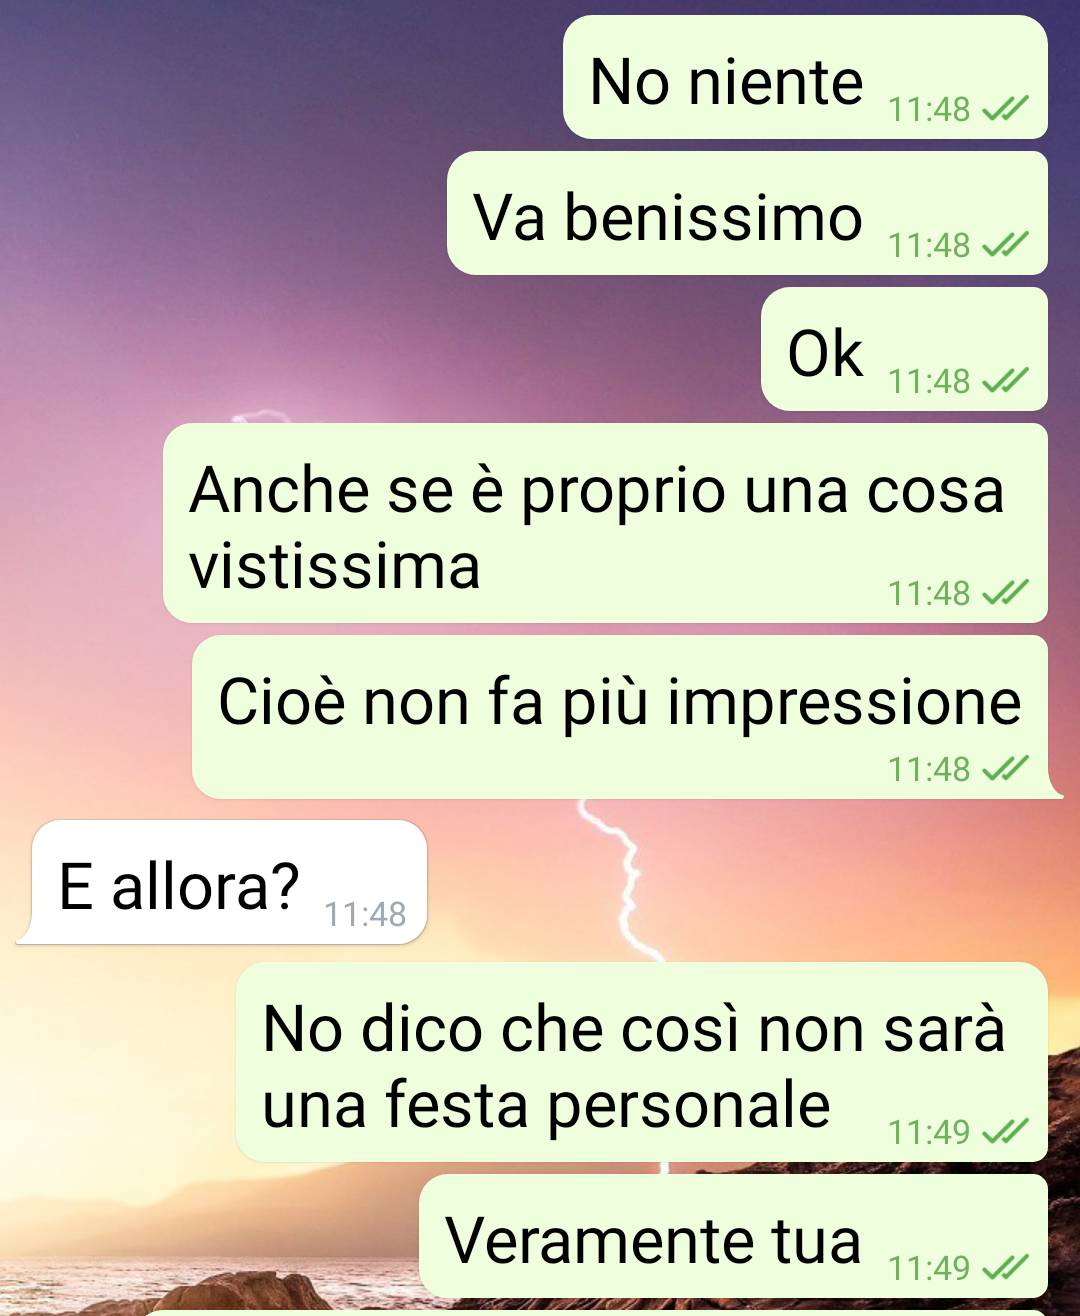Click read ticks on 'Cioè non fa più impressione'
The image size is (1080, 1316).
1004,768
